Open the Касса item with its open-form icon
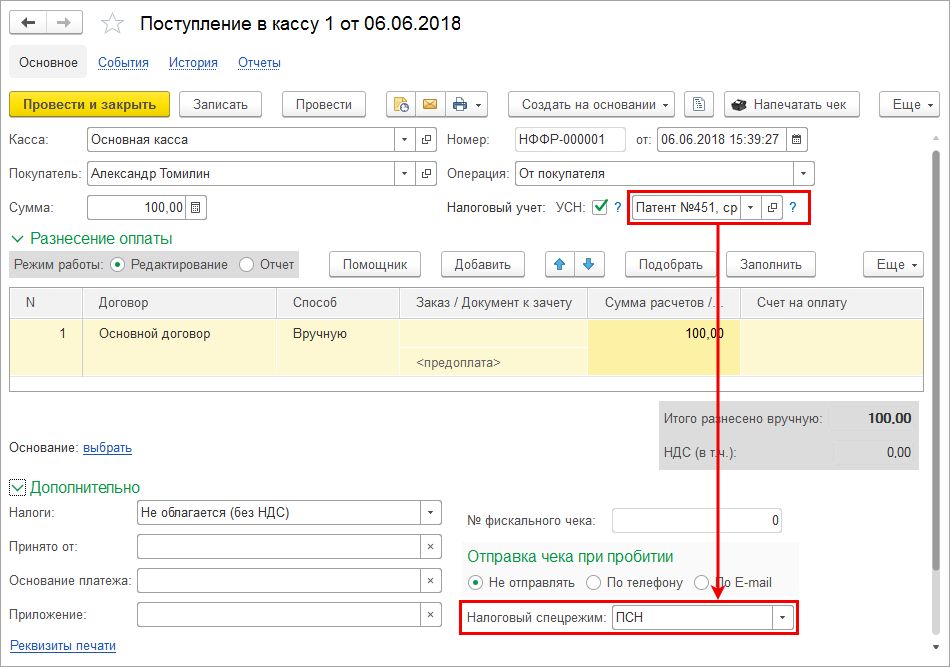The height and width of the screenshot is (667, 950). (426, 139)
